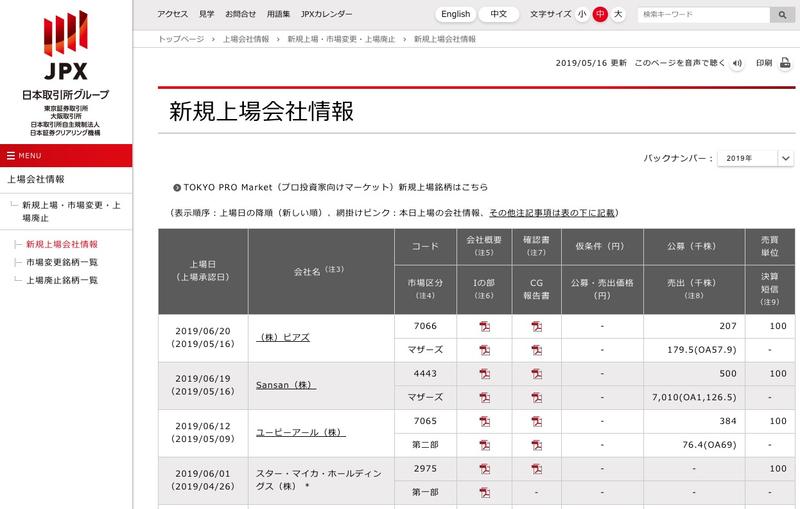Open CG report PDF in 第二部 row
The width and height of the screenshot is (800, 509).
click(536, 445)
